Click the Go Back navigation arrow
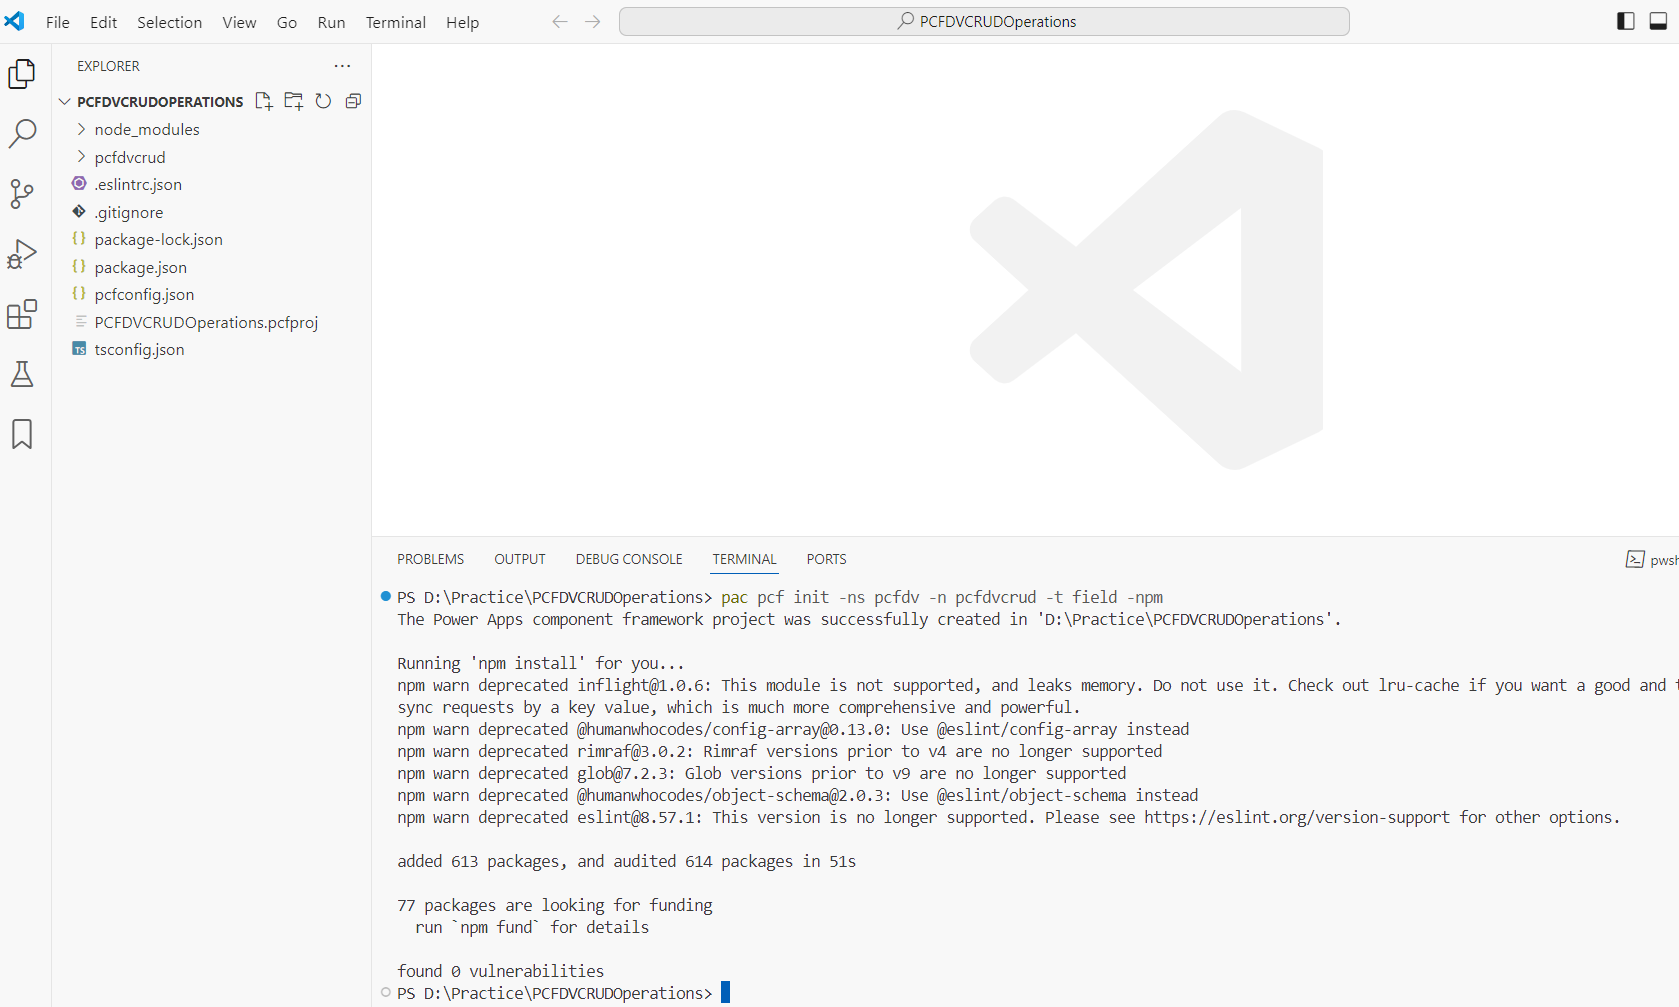This screenshot has width=1679, height=1007. click(560, 21)
